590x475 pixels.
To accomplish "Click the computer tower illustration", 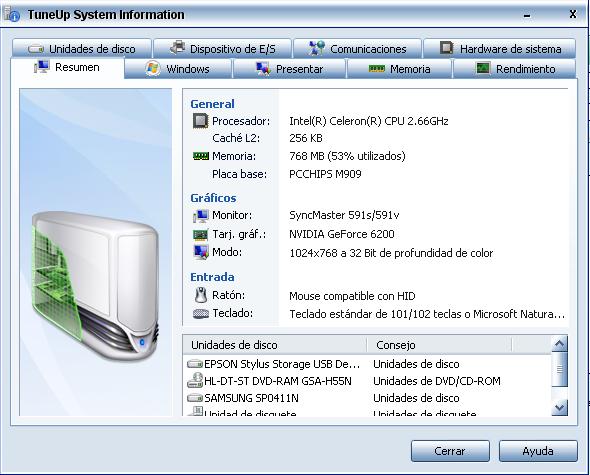I will click(x=96, y=286).
